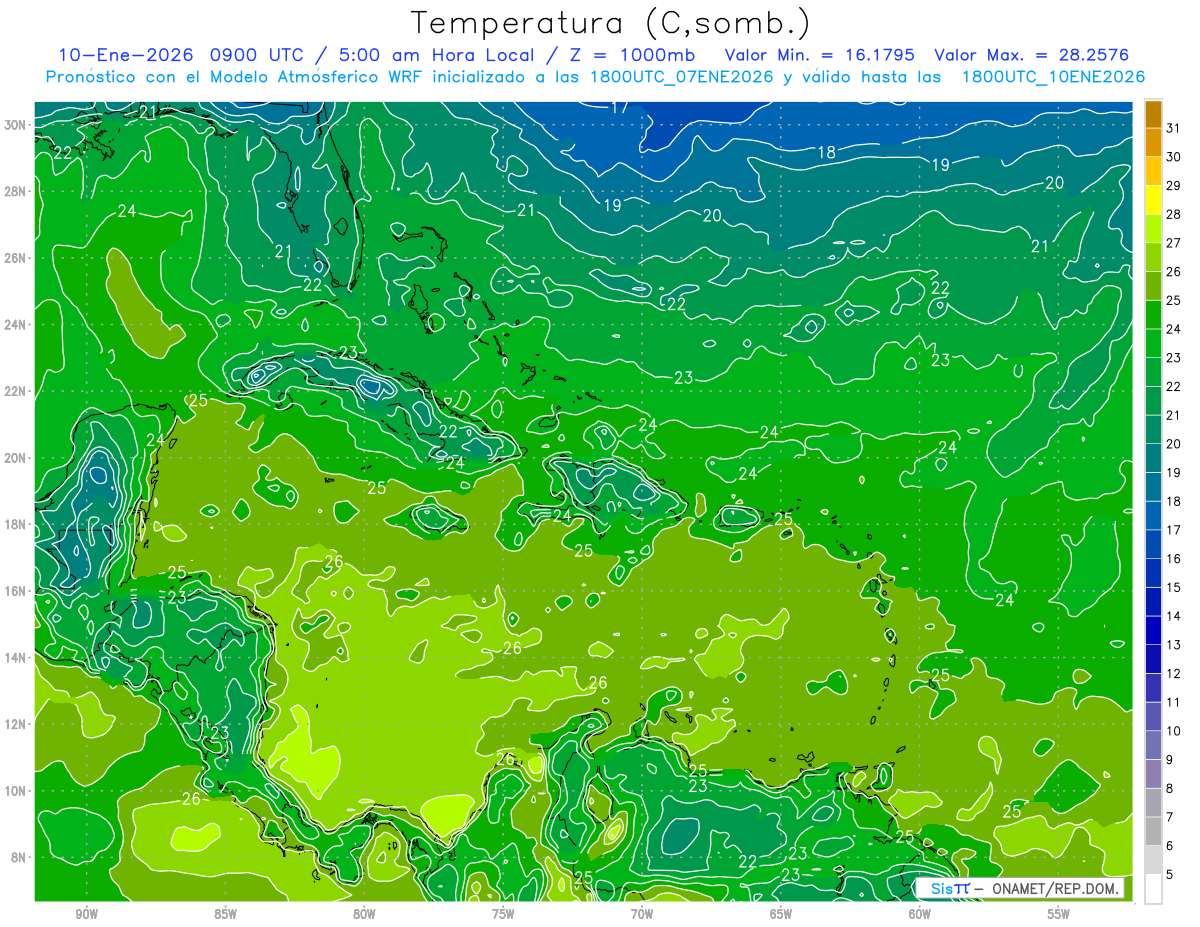This screenshot has height=927, width=1200.
Task: Click the 28N latitude axis label
Action: coord(17,191)
